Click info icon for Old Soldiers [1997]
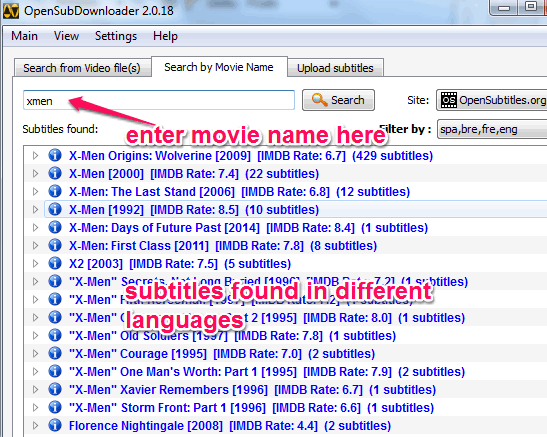This screenshot has width=547, height=437. click(x=55, y=335)
